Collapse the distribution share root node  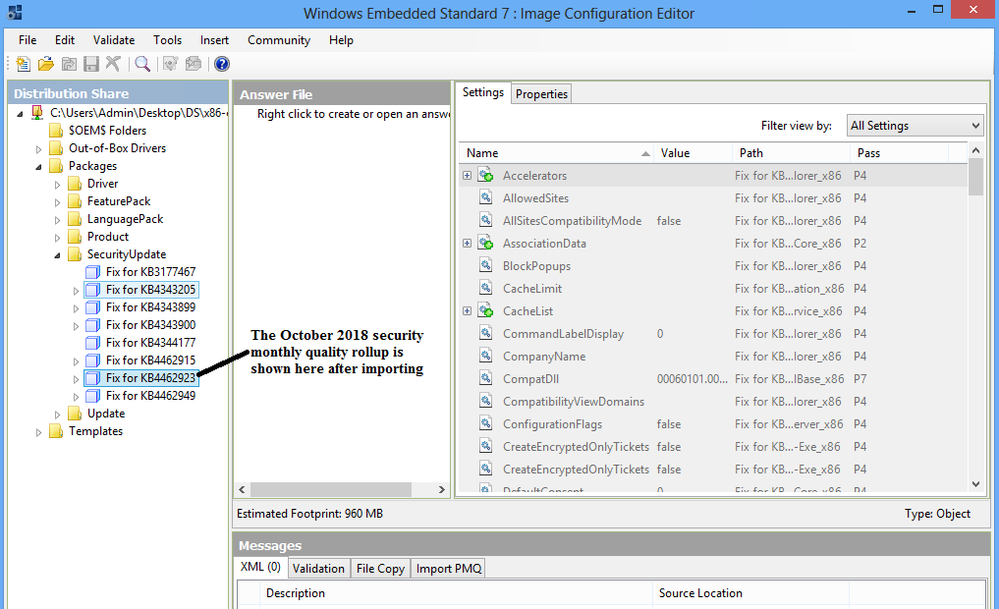click(x=20, y=114)
